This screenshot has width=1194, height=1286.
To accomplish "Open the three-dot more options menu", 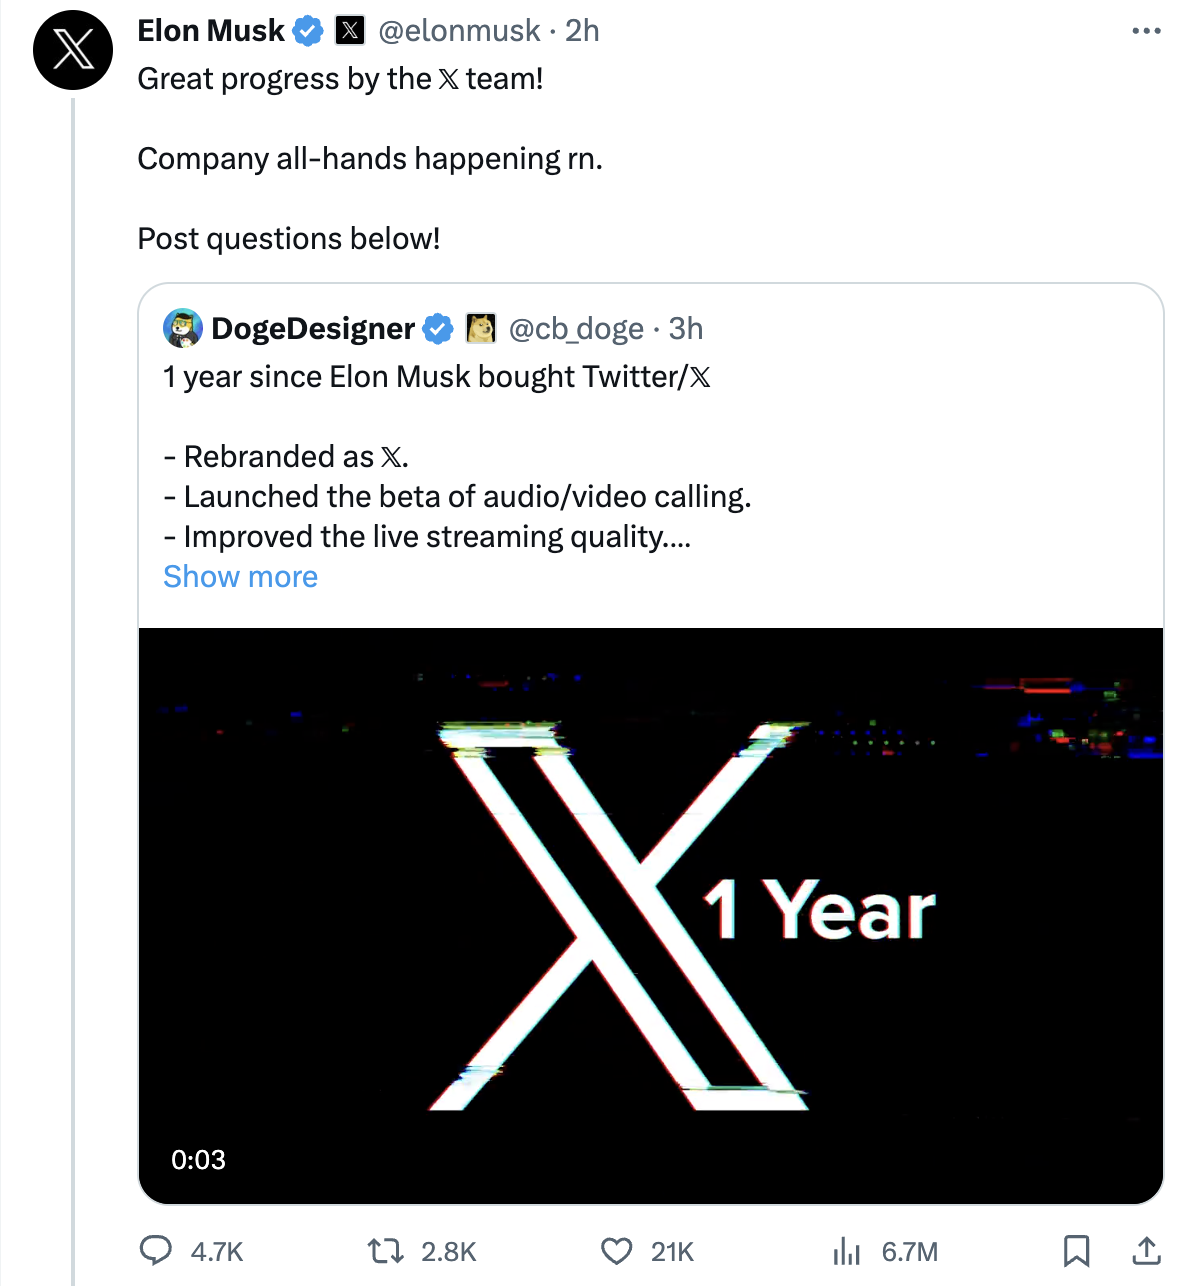I will pyautogui.click(x=1146, y=31).
